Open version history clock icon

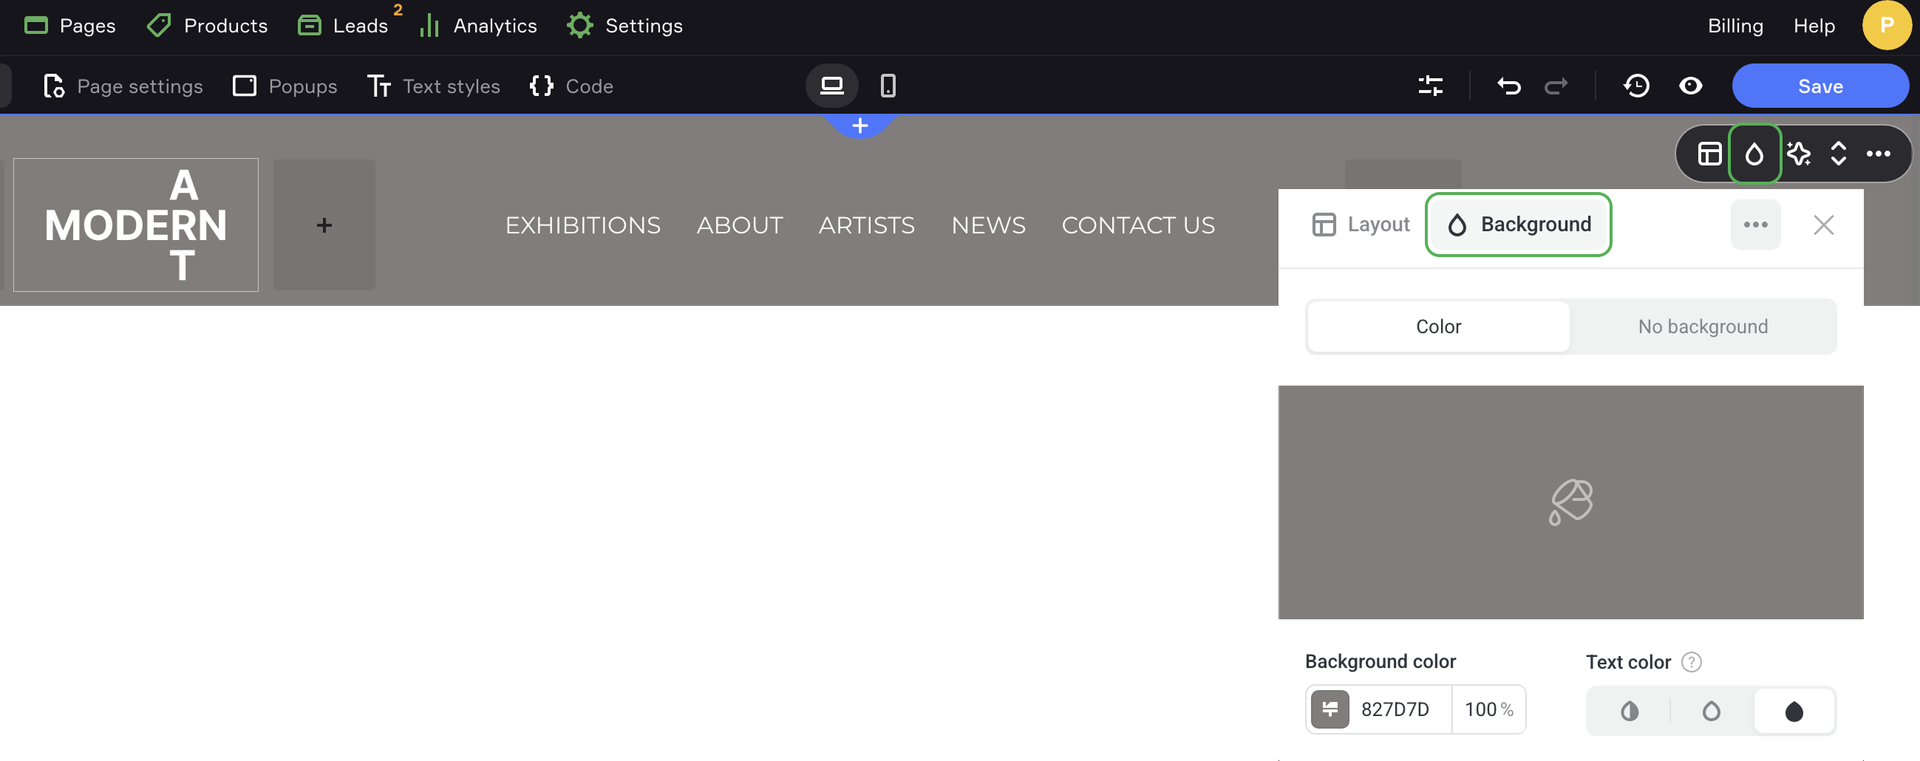(1636, 86)
